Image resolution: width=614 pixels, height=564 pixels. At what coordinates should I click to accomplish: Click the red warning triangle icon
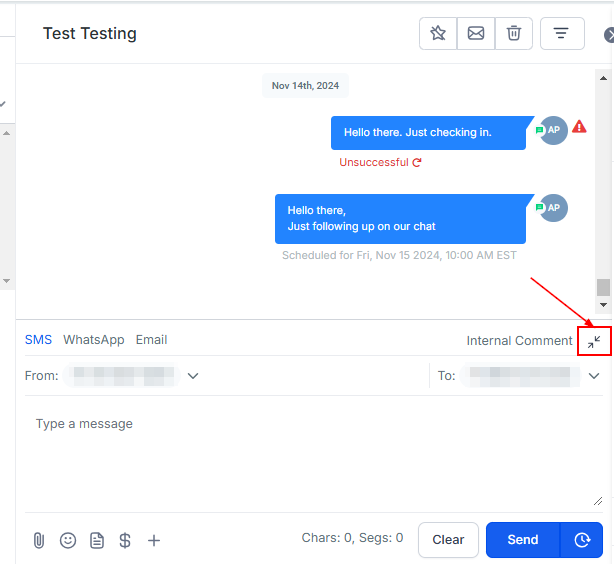(x=579, y=127)
